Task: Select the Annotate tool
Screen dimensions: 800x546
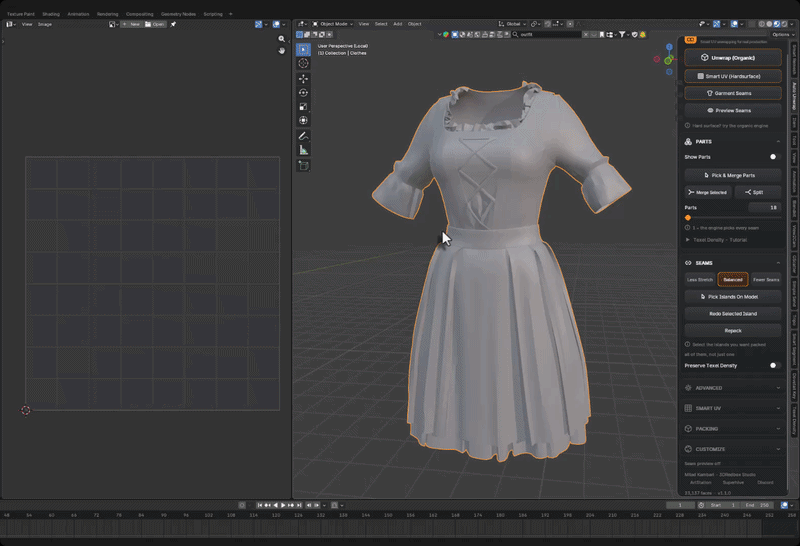Action: pos(303,136)
